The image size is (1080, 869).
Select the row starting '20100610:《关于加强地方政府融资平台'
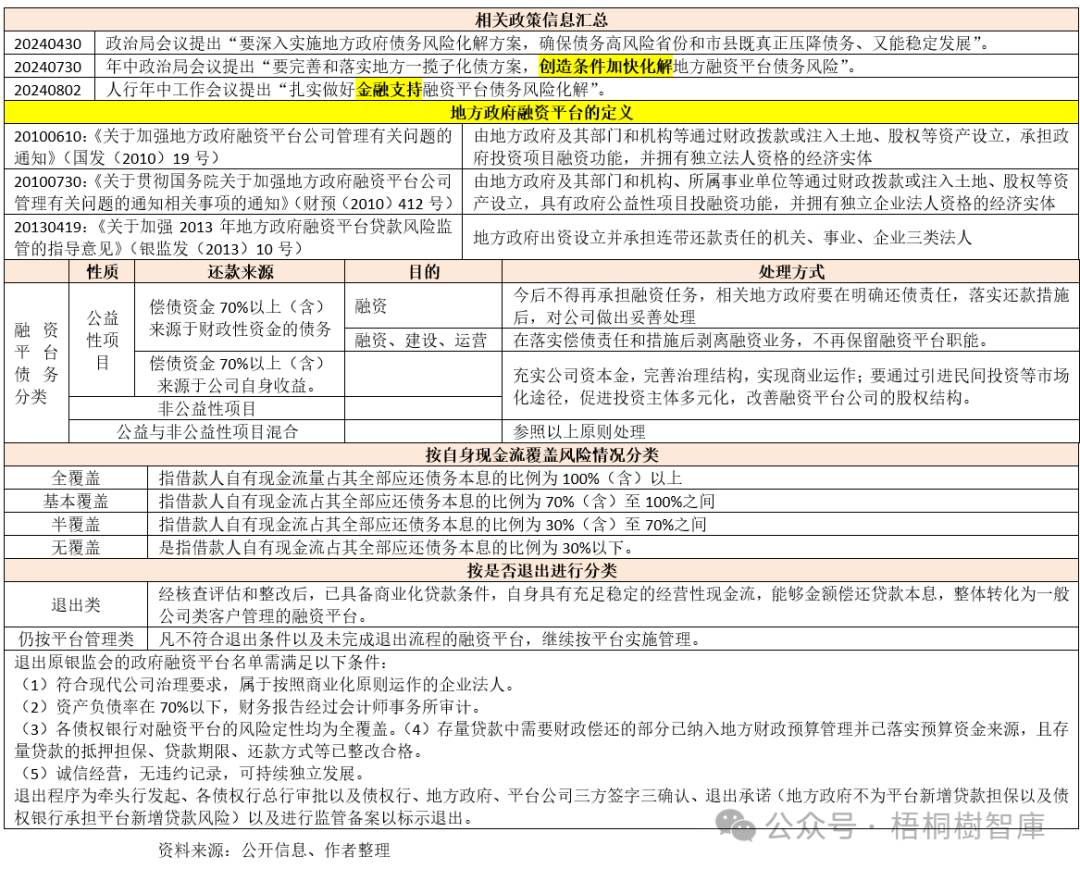point(541,147)
